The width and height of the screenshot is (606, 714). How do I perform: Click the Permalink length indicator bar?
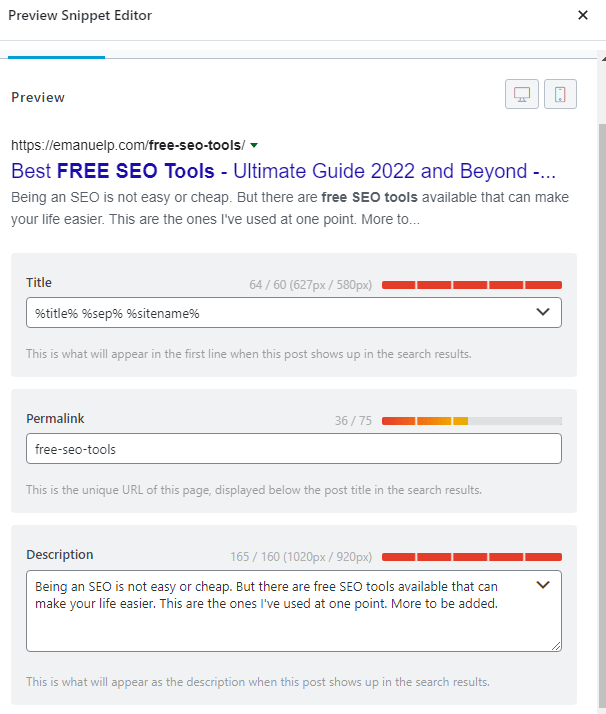click(x=472, y=421)
